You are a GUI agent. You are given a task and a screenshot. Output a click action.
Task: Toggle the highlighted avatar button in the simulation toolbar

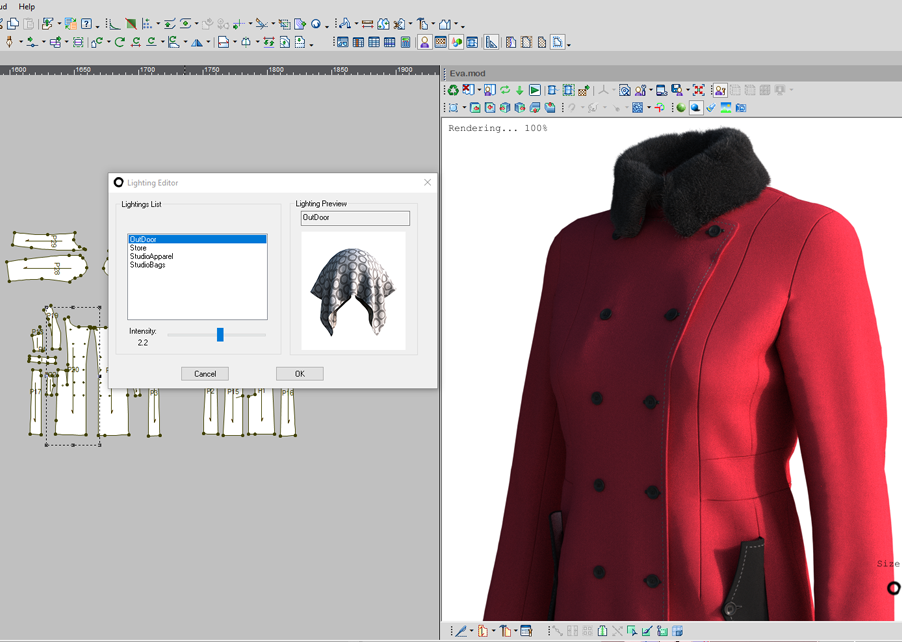click(720, 89)
